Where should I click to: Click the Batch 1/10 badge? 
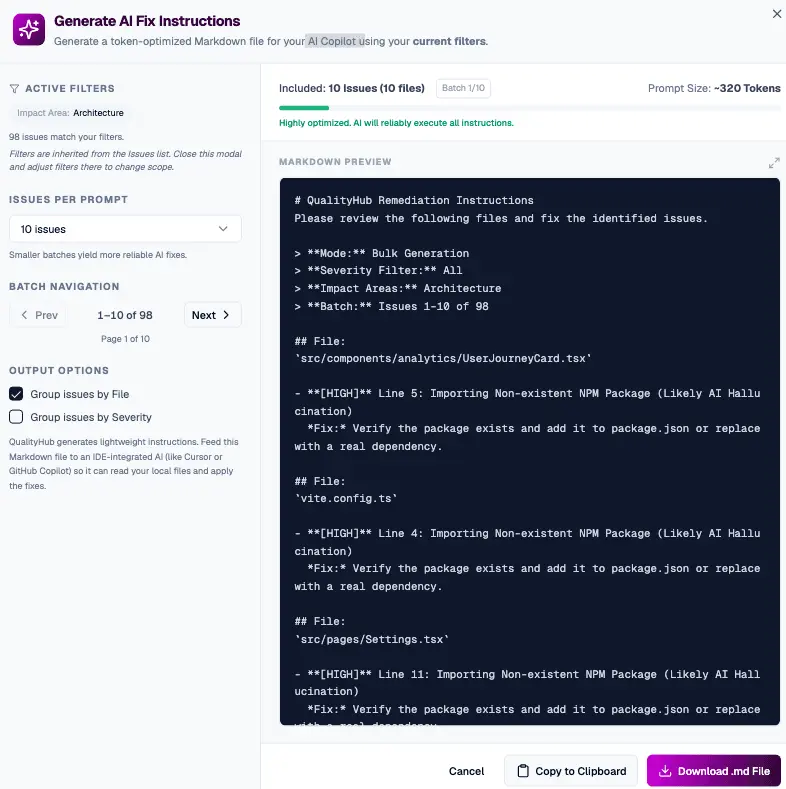(463, 88)
